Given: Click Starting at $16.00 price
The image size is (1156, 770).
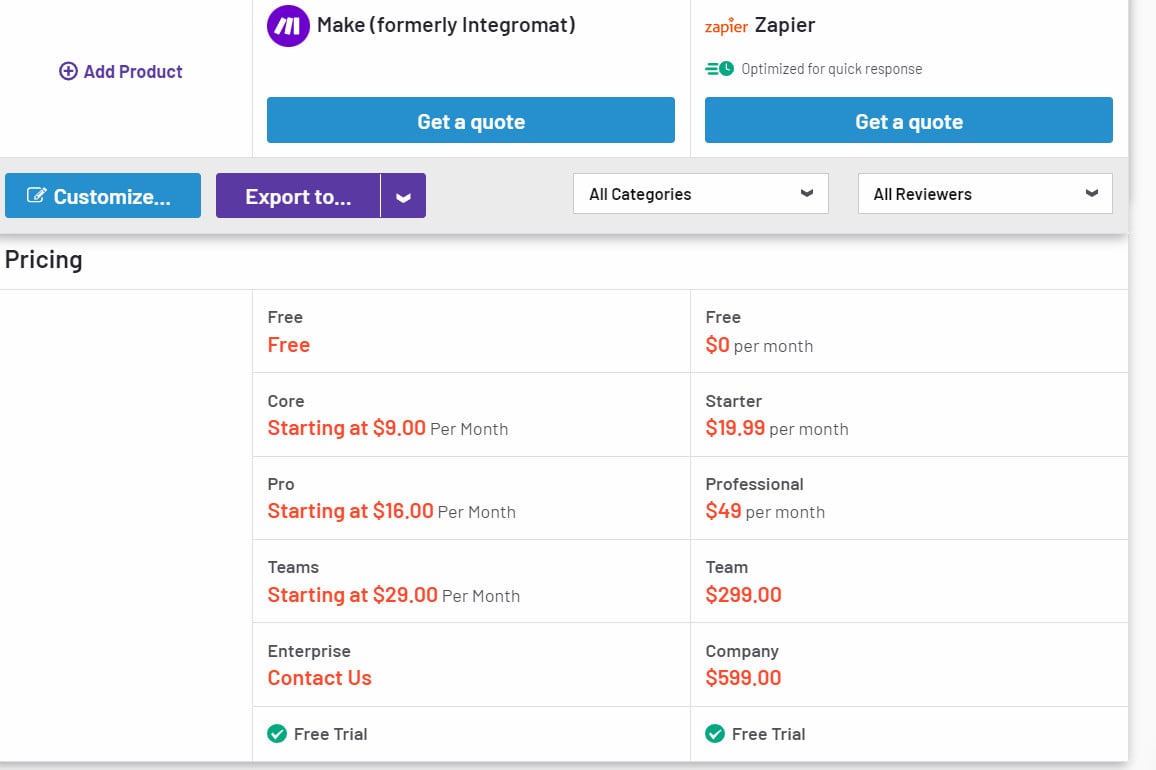Looking at the screenshot, I should [x=350, y=511].
